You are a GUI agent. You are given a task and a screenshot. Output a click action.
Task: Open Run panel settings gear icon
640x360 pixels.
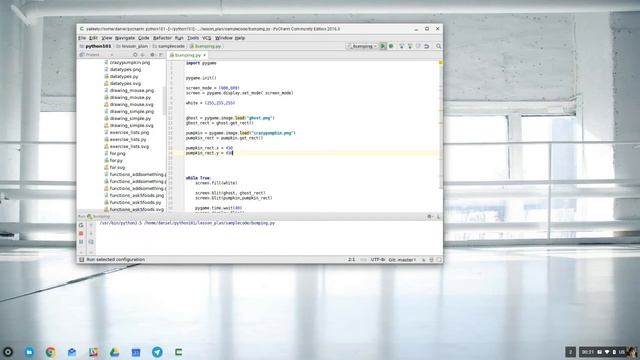tap(429, 216)
